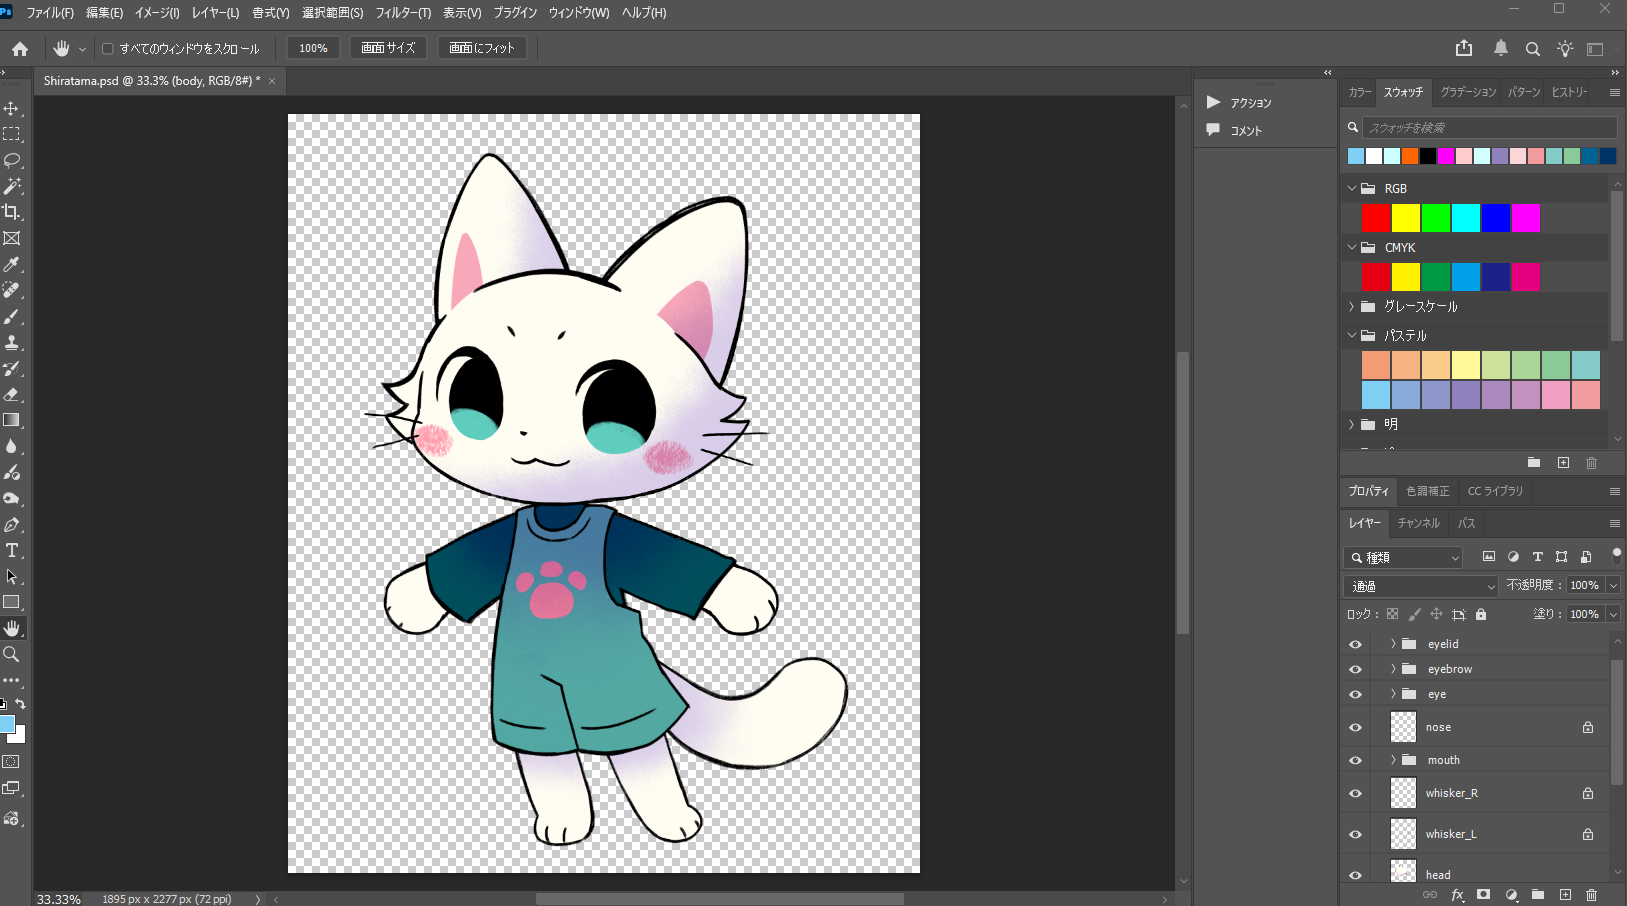1627x906 pixels.
Task: Select the Lasso tool
Action: point(12,160)
